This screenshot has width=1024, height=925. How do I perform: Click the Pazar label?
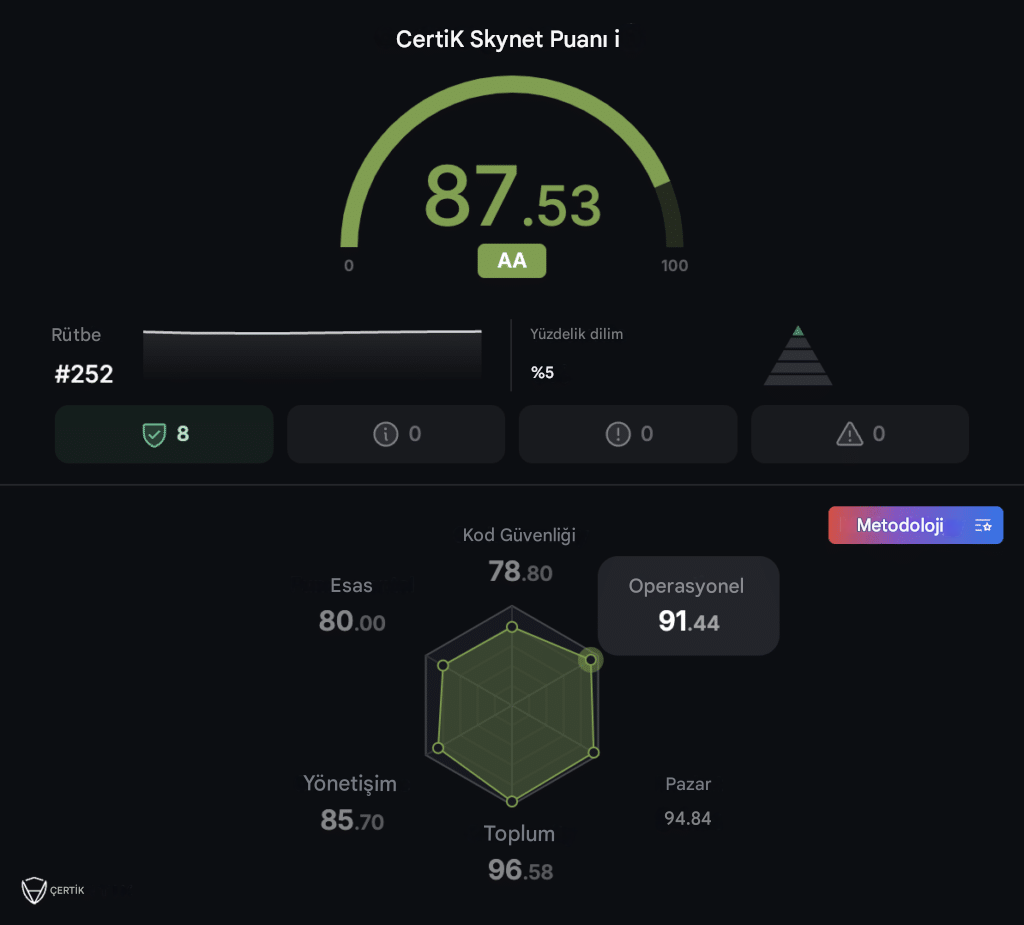pos(688,784)
